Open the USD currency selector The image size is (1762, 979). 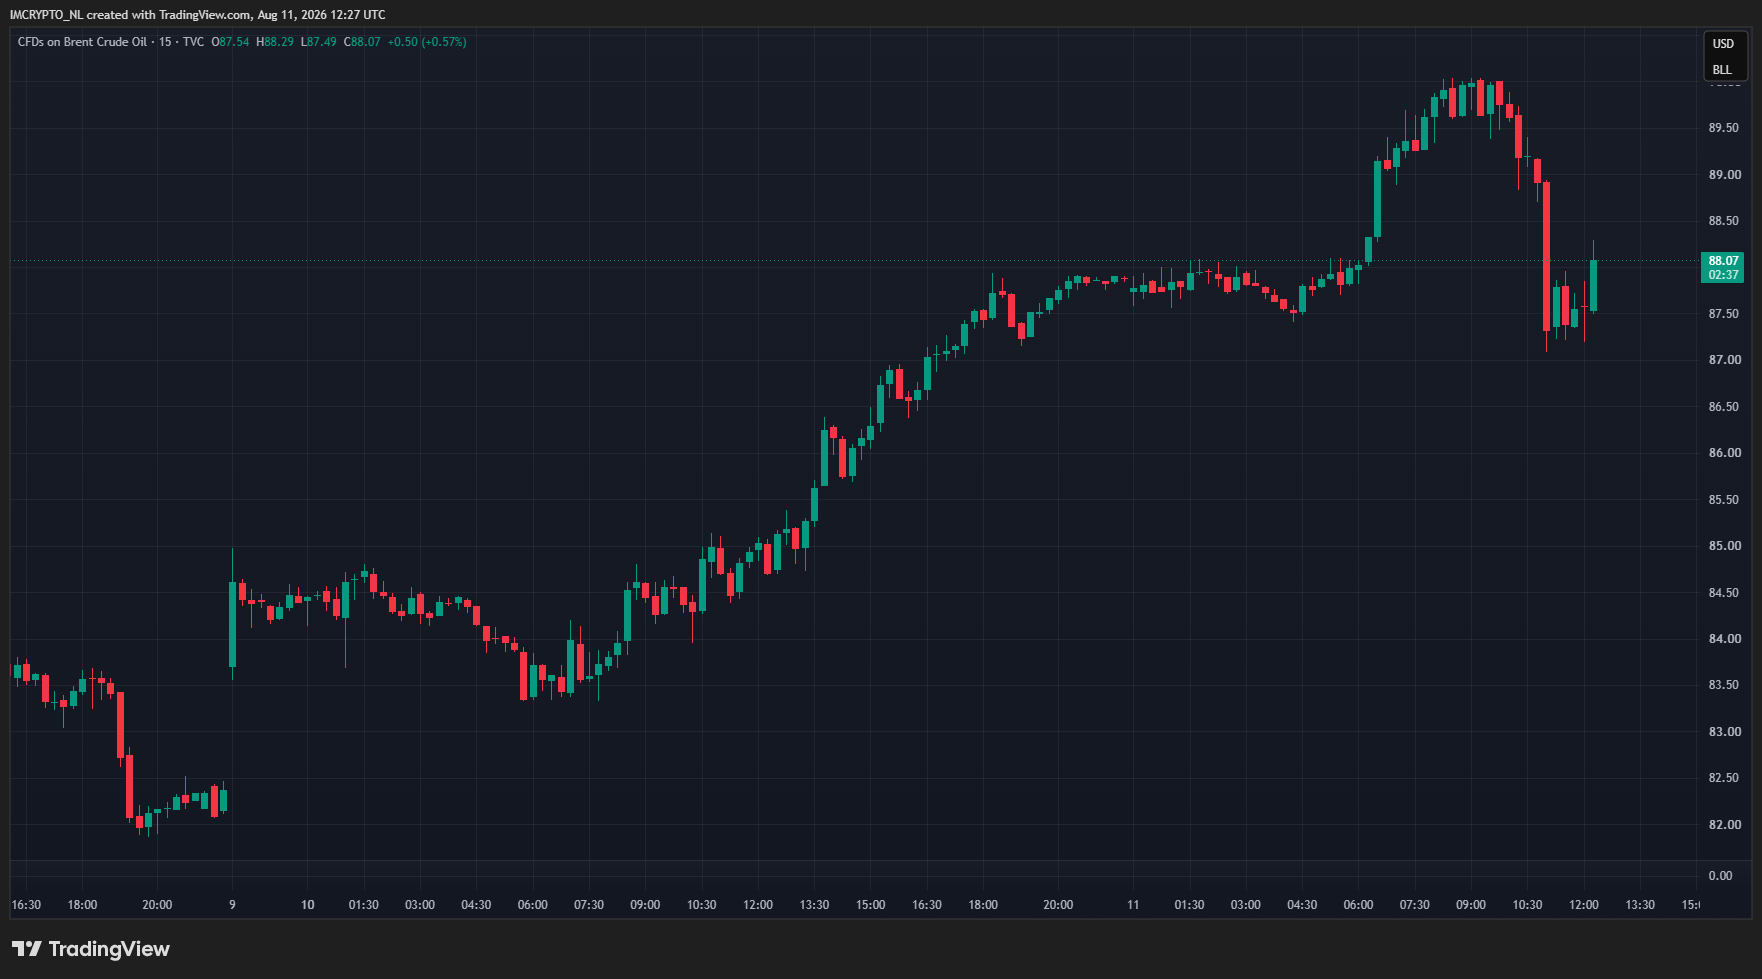click(x=1723, y=44)
